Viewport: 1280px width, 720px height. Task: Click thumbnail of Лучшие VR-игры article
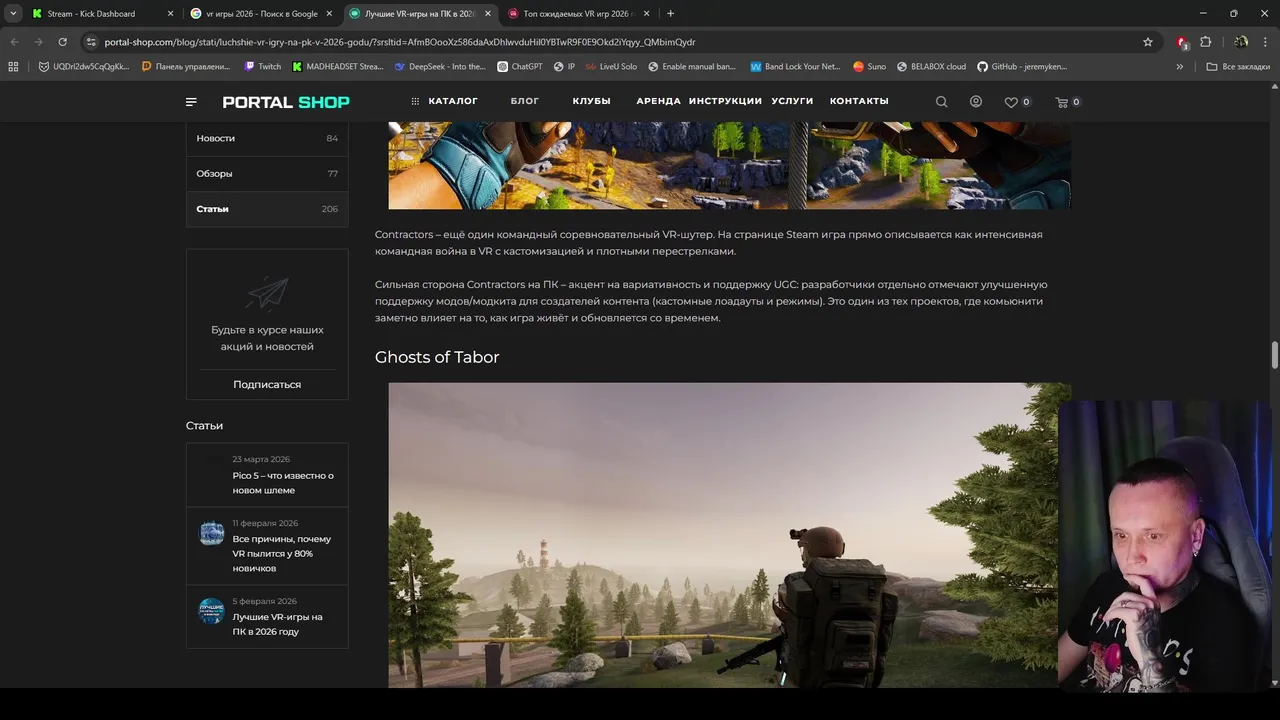(212, 611)
